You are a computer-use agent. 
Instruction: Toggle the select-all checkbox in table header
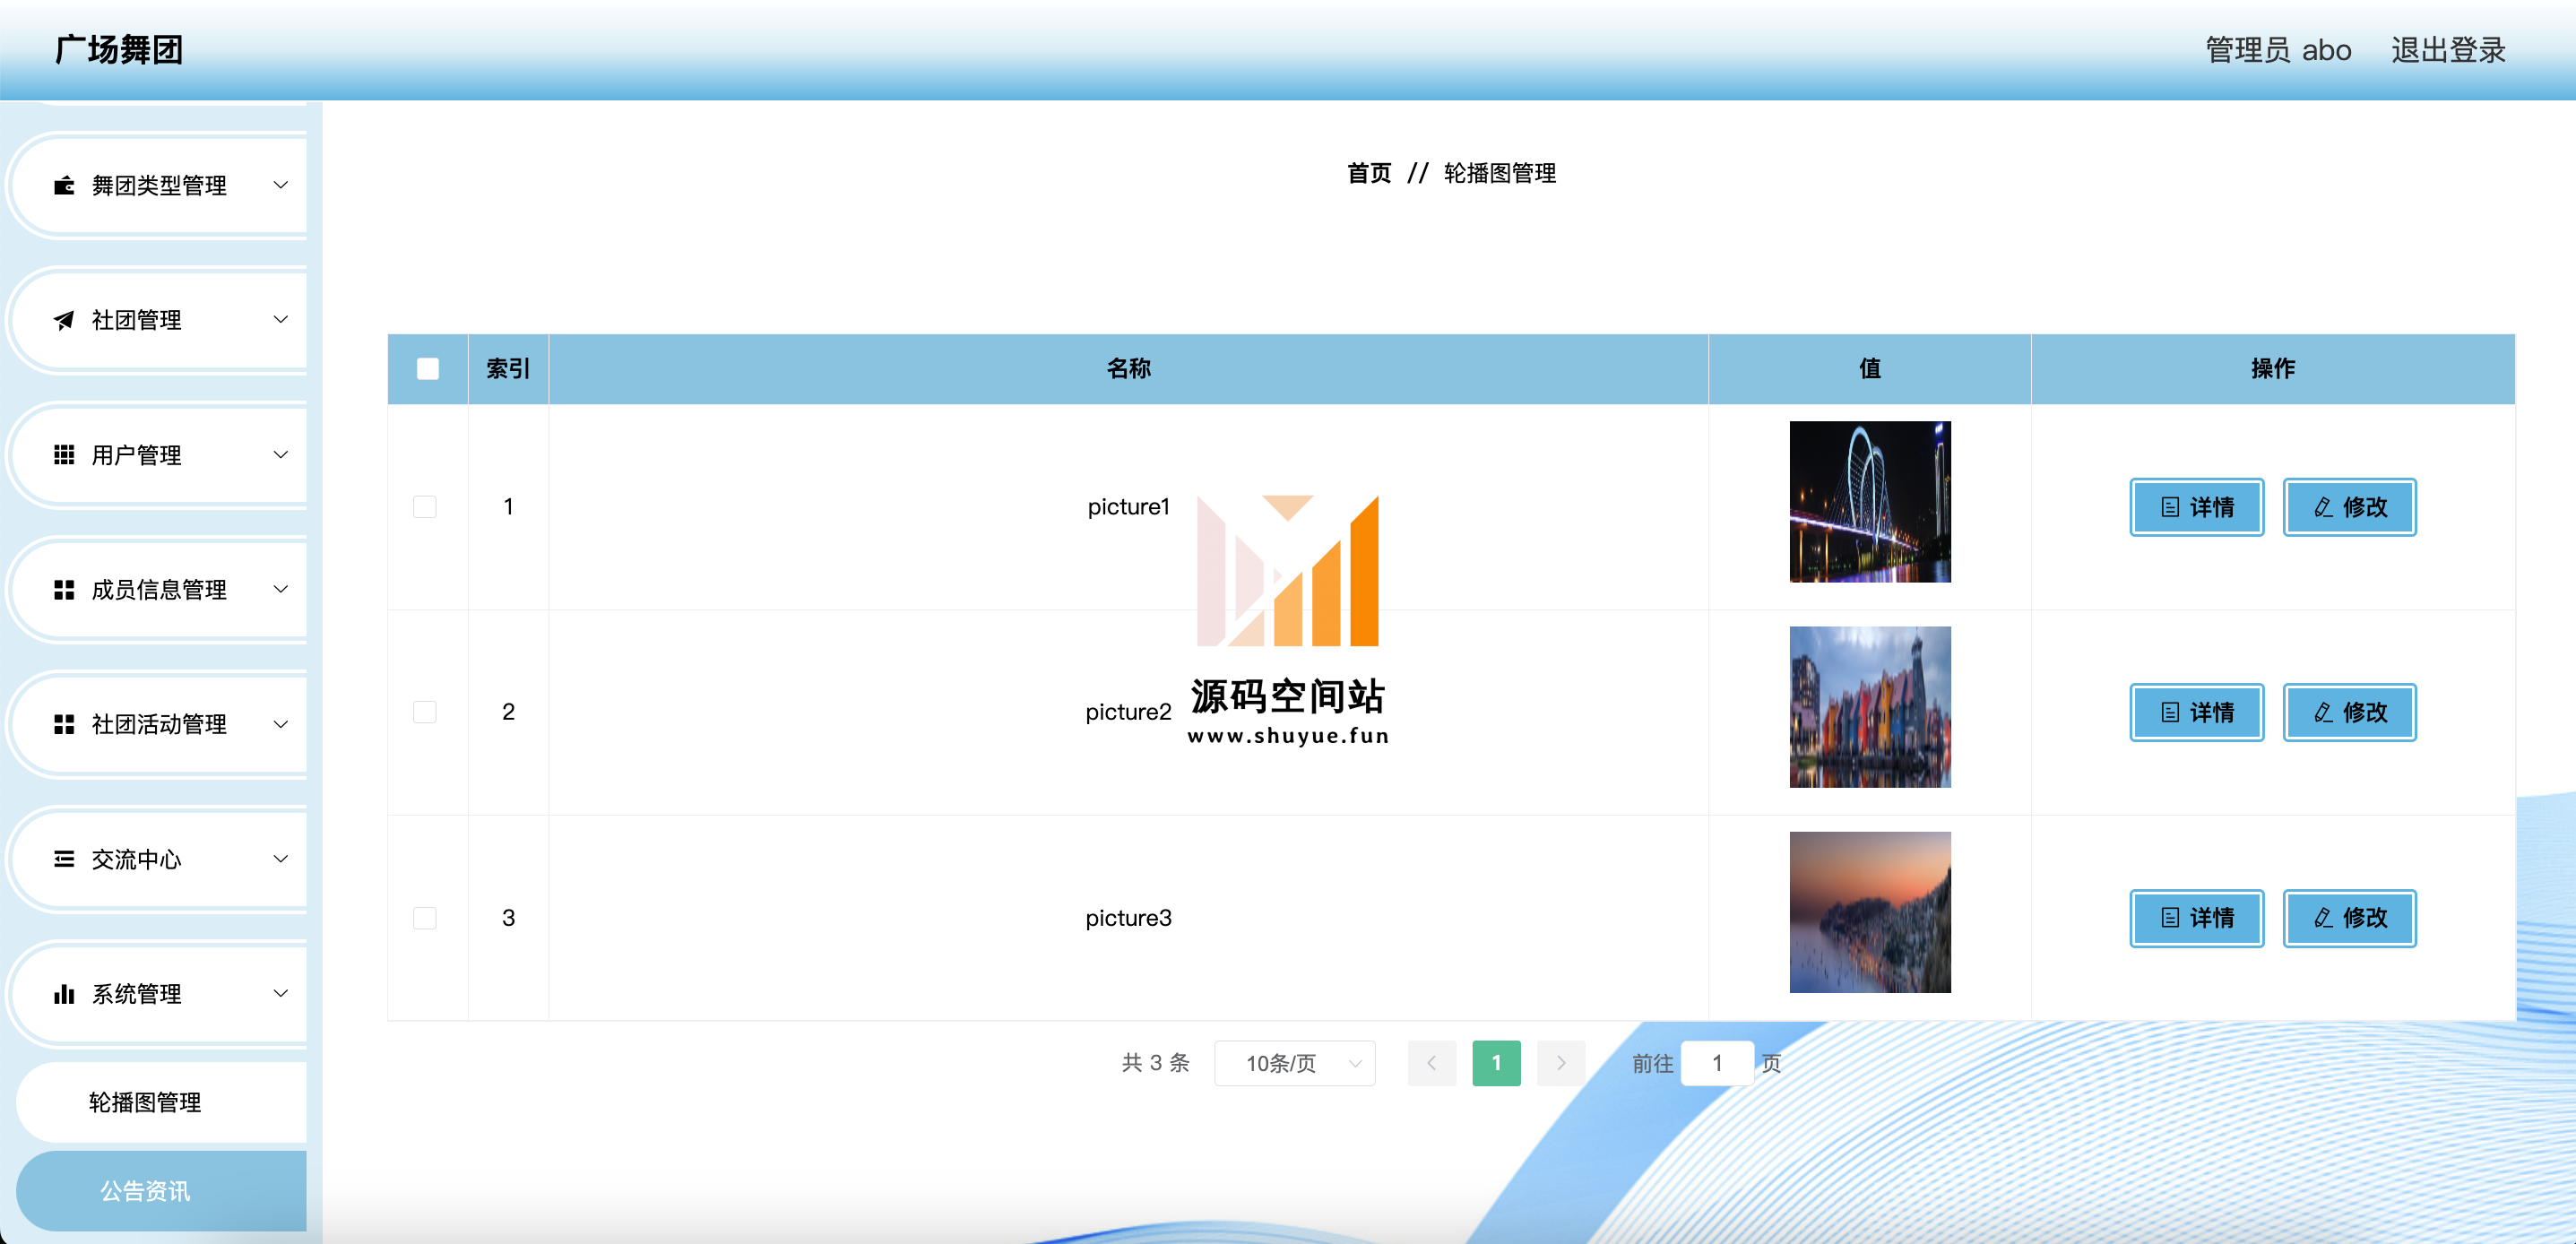[x=428, y=369]
